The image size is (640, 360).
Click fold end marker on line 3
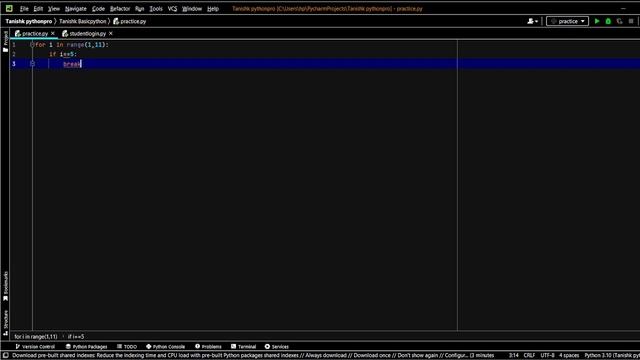click(x=32, y=64)
